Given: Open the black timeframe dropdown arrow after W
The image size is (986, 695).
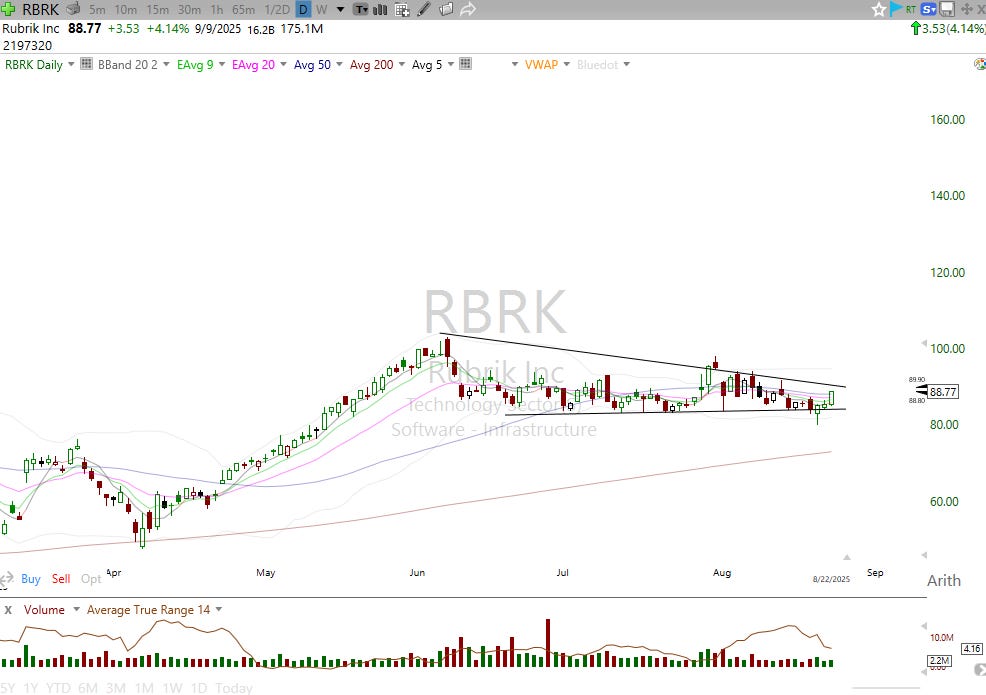Looking at the screenshot, I should pyautogui.click(x=340, y=10).
